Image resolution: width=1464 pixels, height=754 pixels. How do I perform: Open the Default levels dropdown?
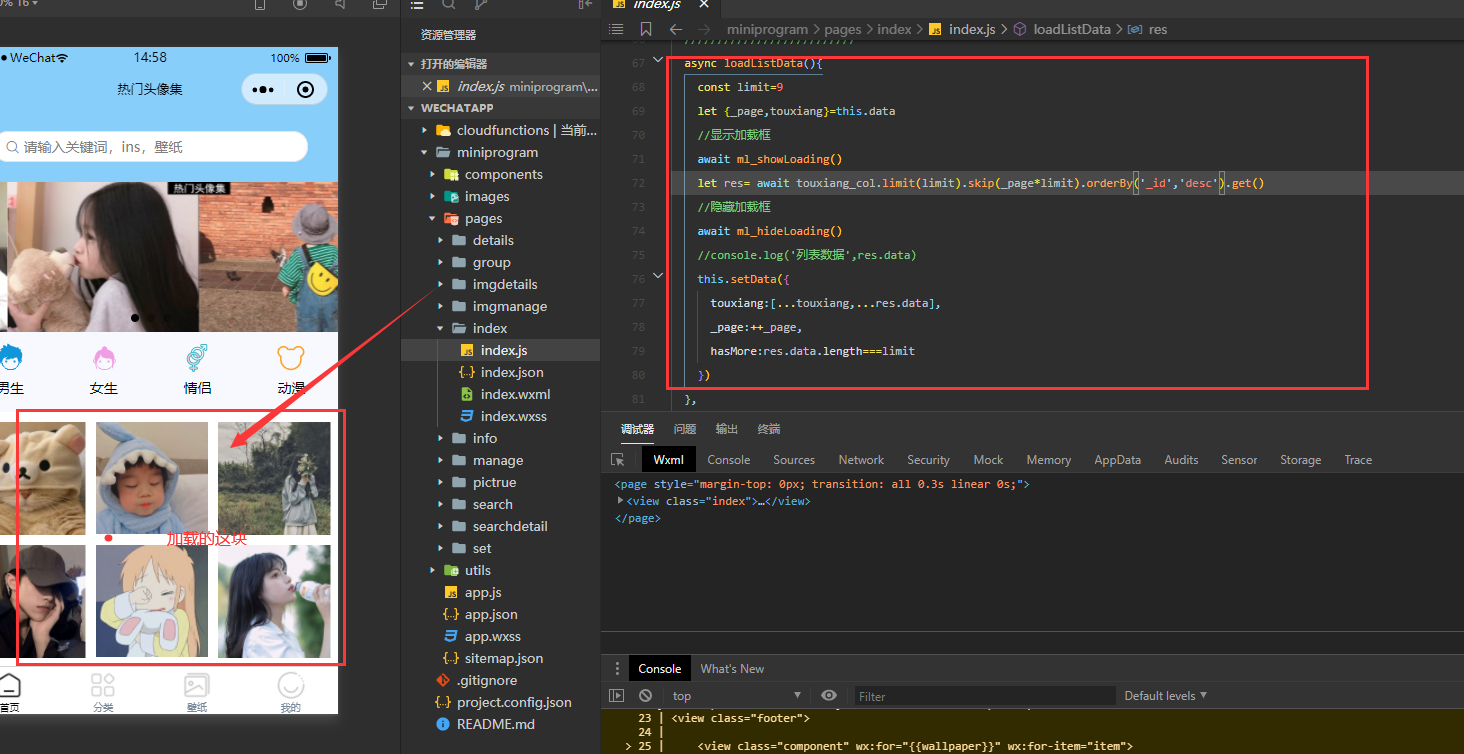[1165, 695]
